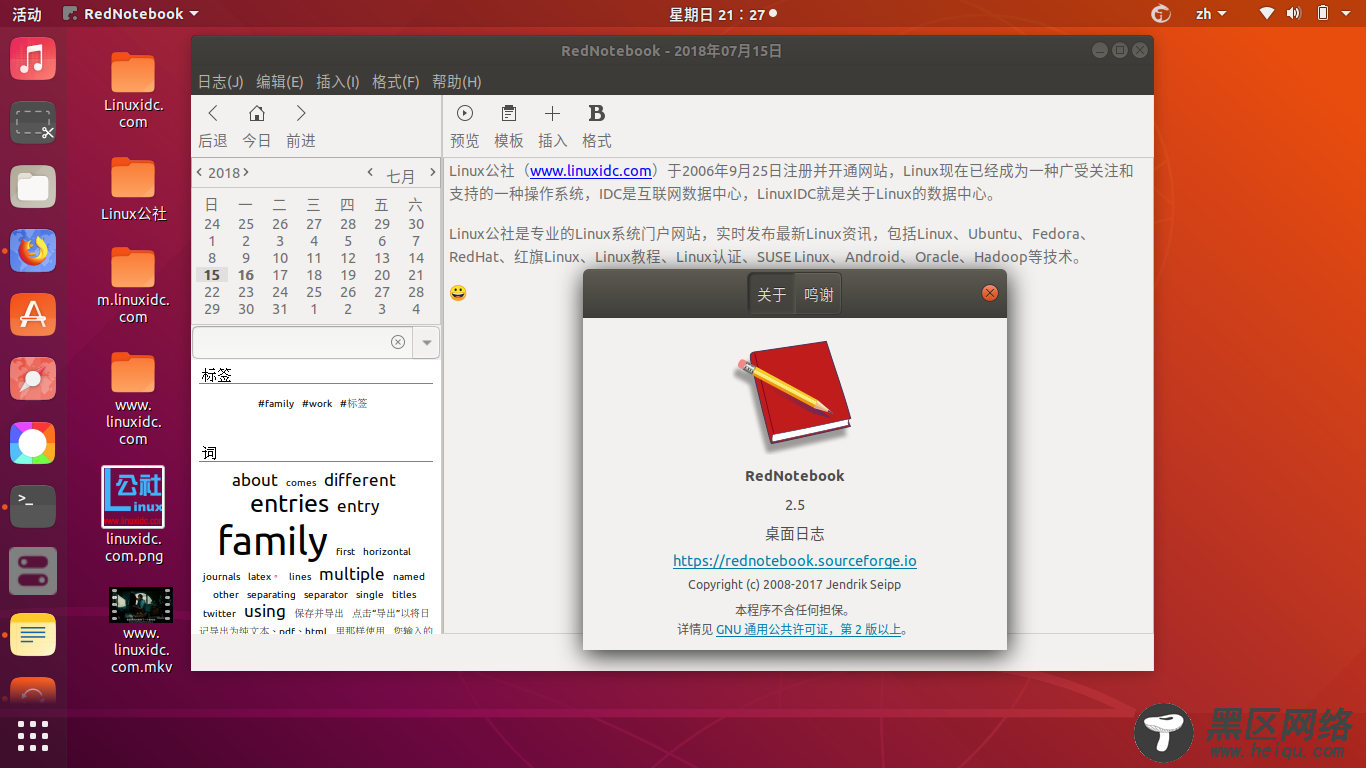1366x768 pixels.
Task: Open the notes app icon in the dock
Action: coord(33,635)
